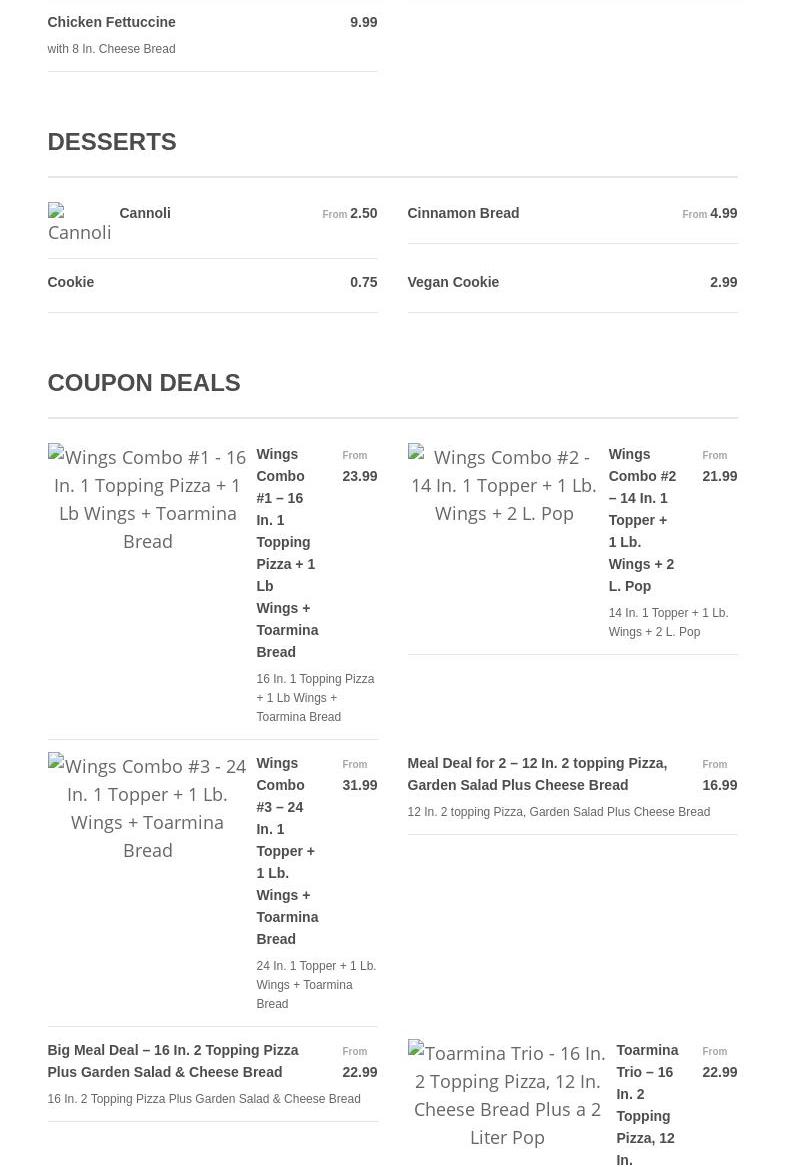
Task: Click the 23.99 price for Wings Combo #1
Action: [x=360, y=476]
